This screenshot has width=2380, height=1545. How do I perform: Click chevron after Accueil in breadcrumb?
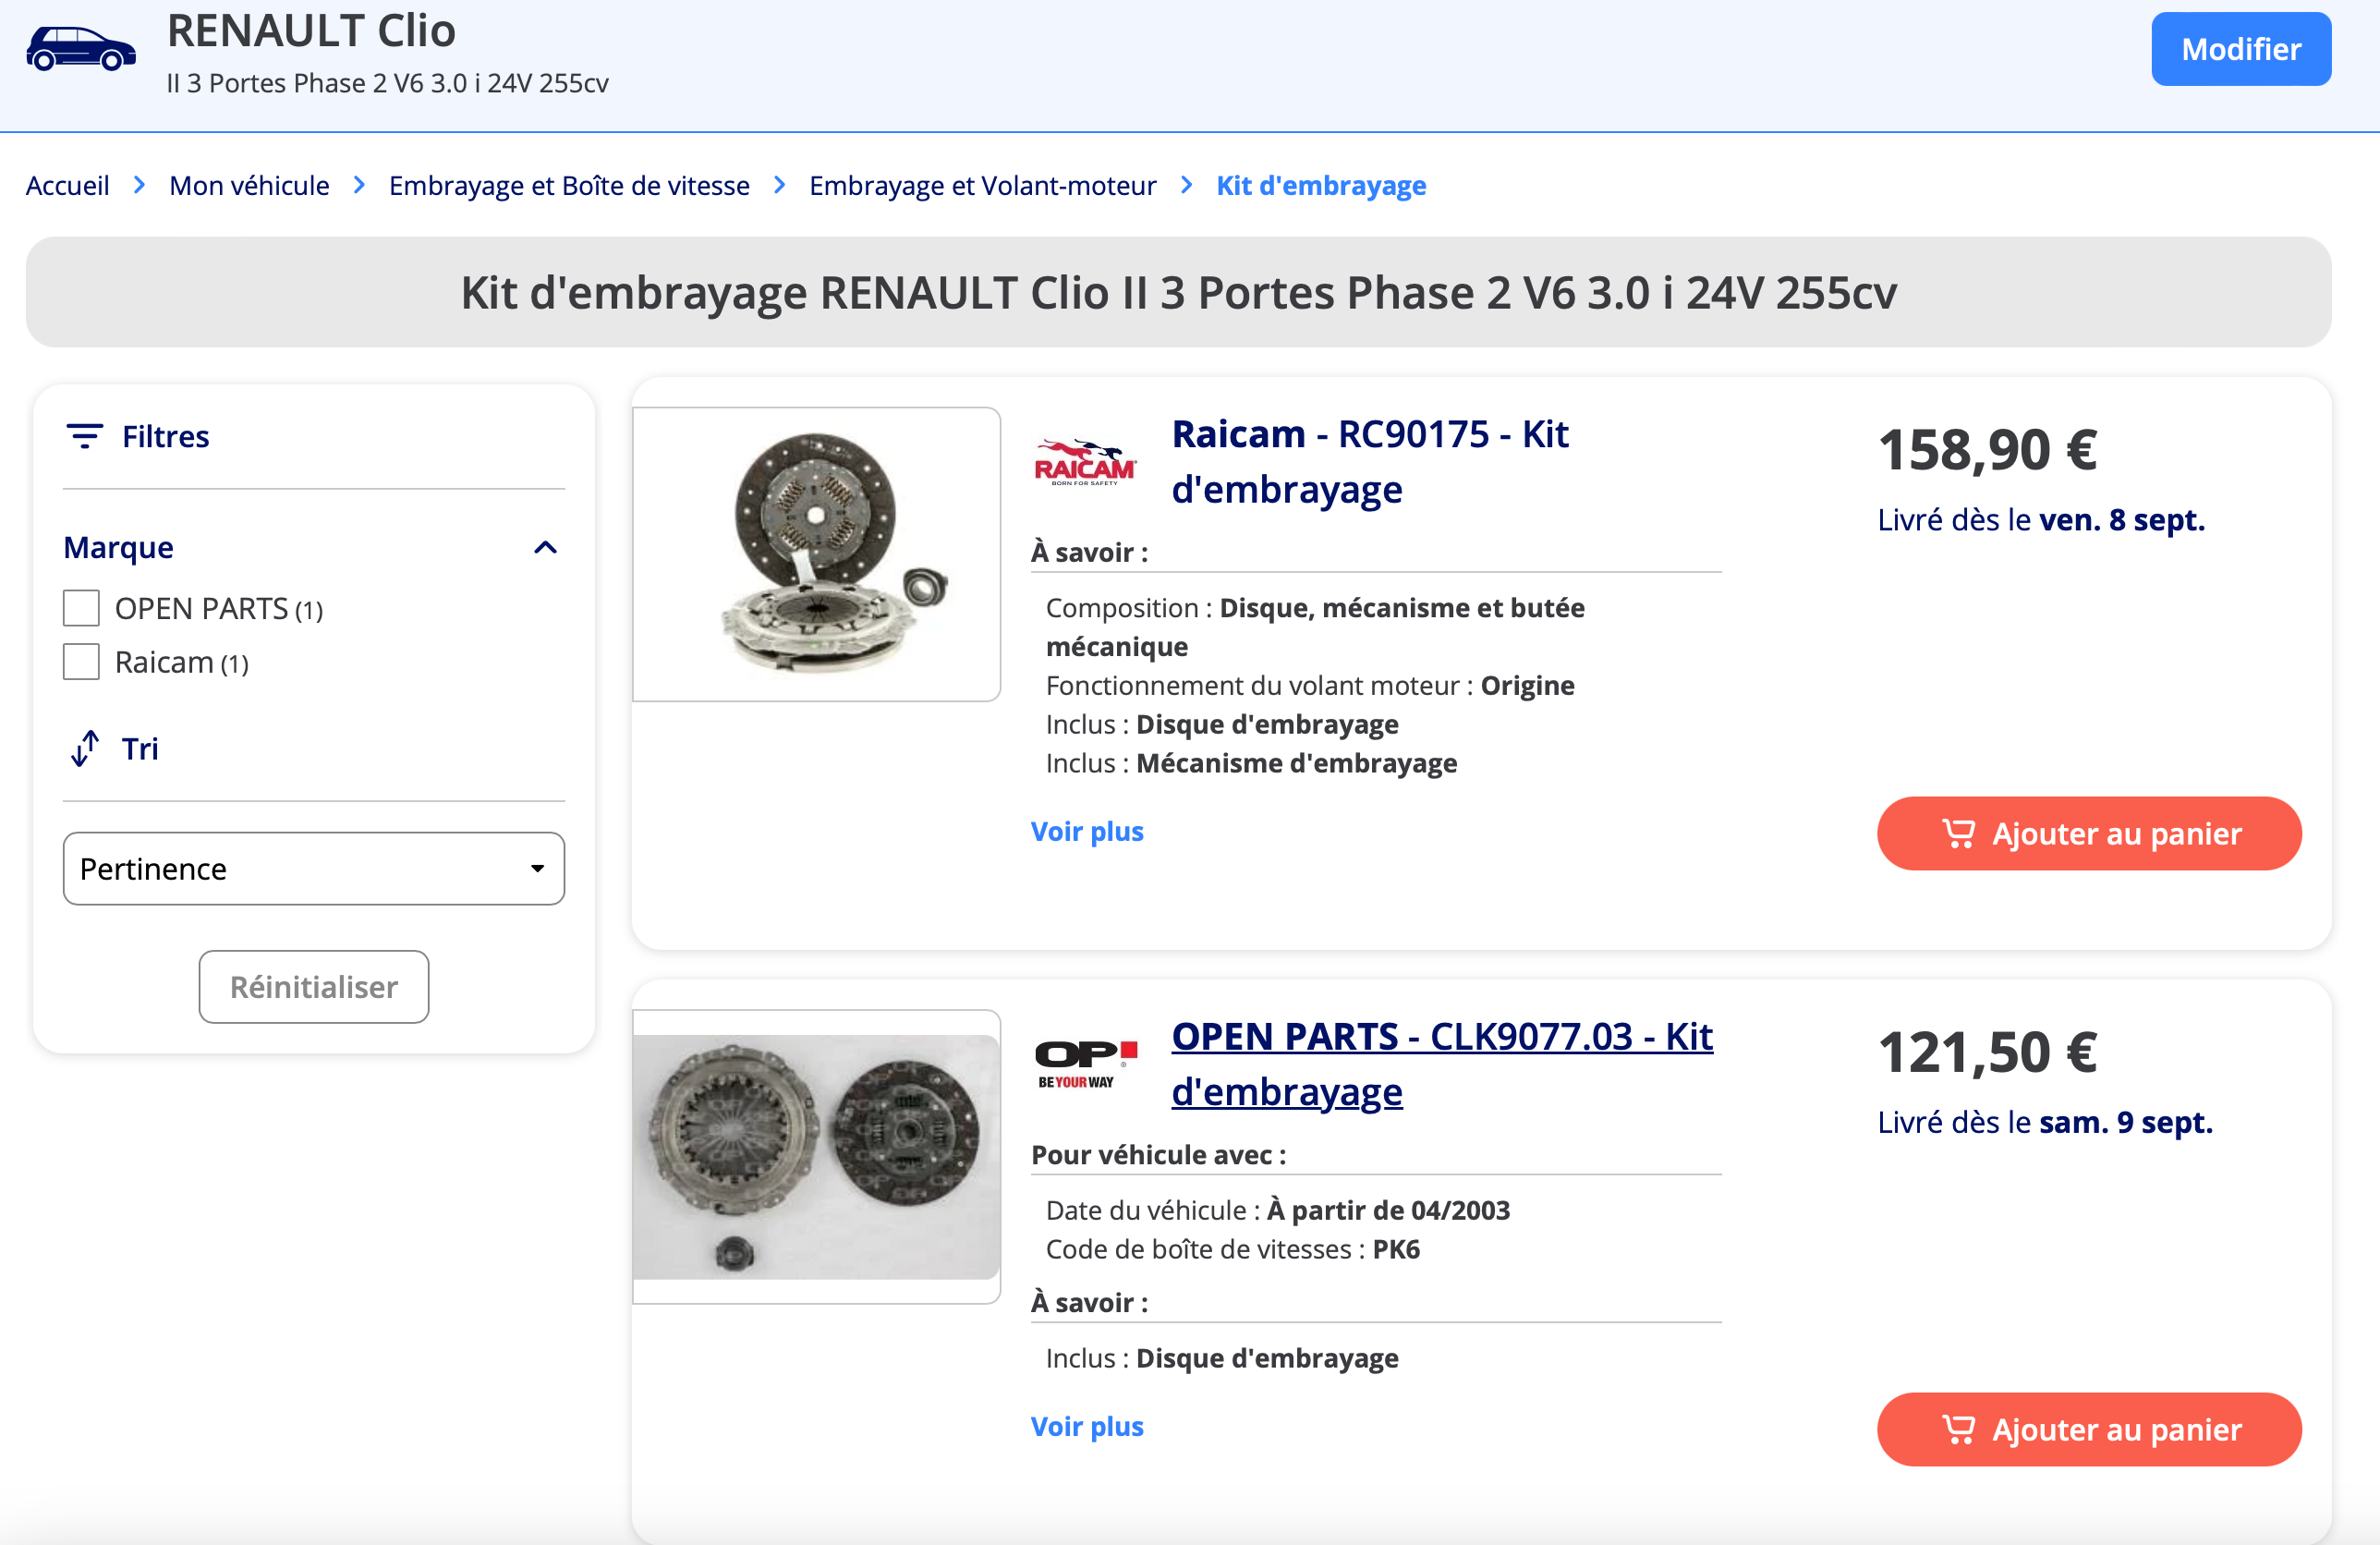pyautogui.click(x=139, y=185)
